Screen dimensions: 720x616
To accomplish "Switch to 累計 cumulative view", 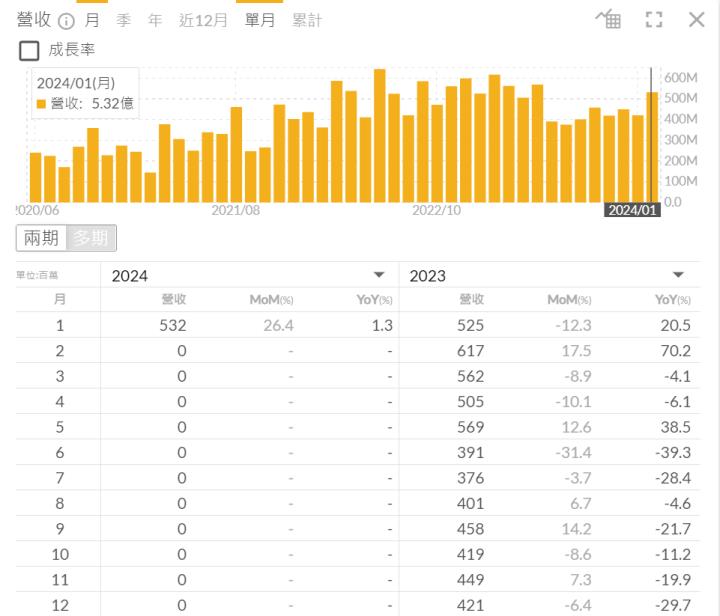I will (307, 20).
